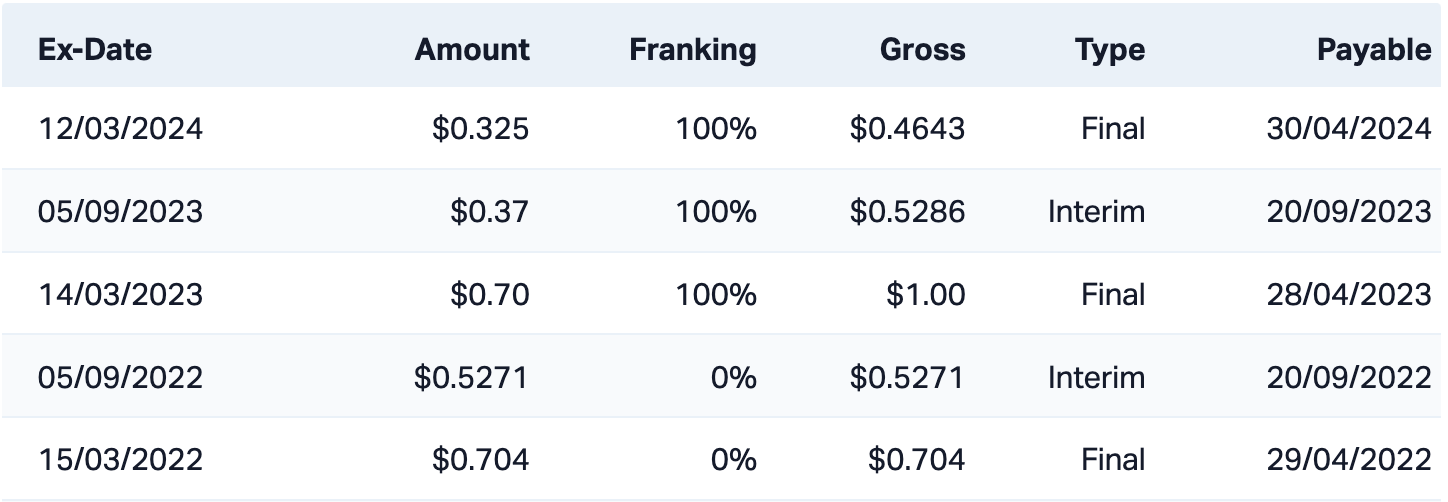This screenshot has width=1448, height=502.
Task: Sort by the Payable column header
Action: point(1374,50)
